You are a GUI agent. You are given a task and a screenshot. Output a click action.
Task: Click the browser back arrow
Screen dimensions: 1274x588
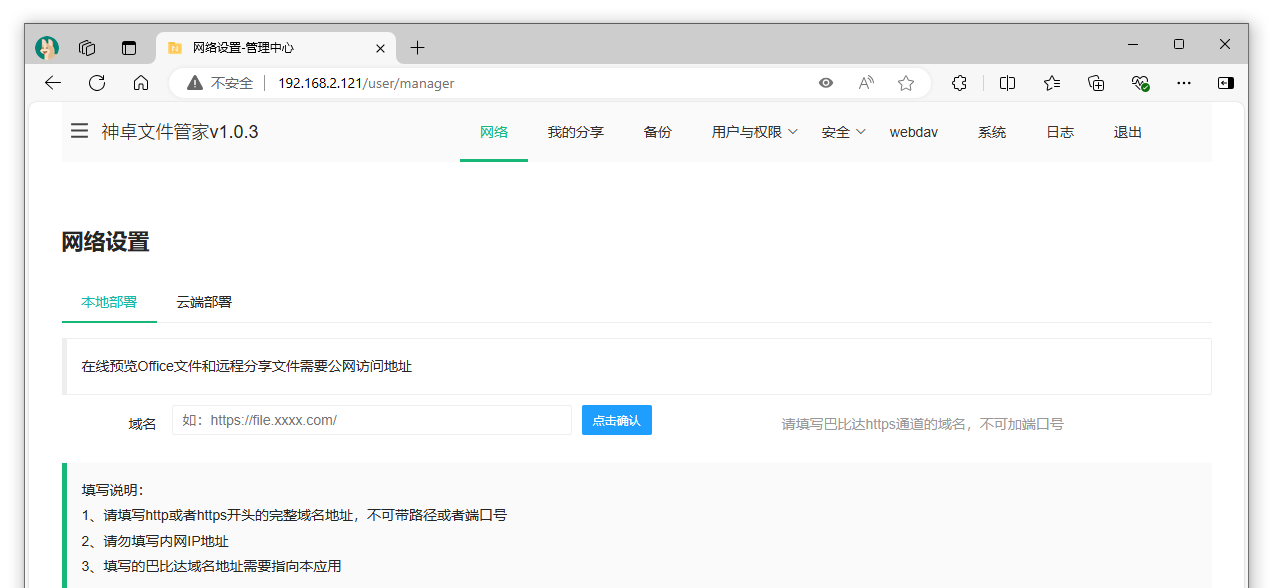(53, 83)
